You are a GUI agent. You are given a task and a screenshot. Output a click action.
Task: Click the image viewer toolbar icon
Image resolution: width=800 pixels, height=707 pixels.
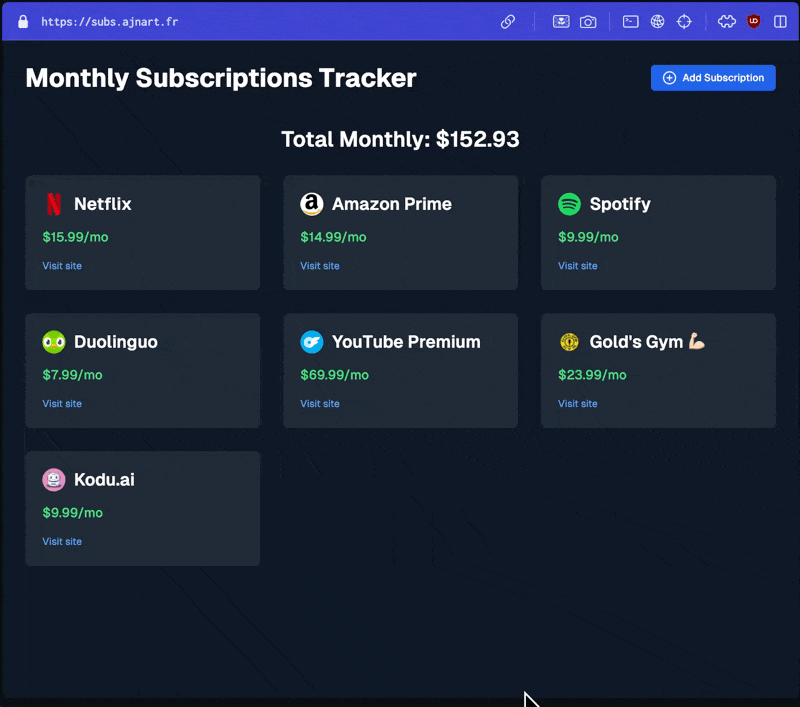(562, 21)
